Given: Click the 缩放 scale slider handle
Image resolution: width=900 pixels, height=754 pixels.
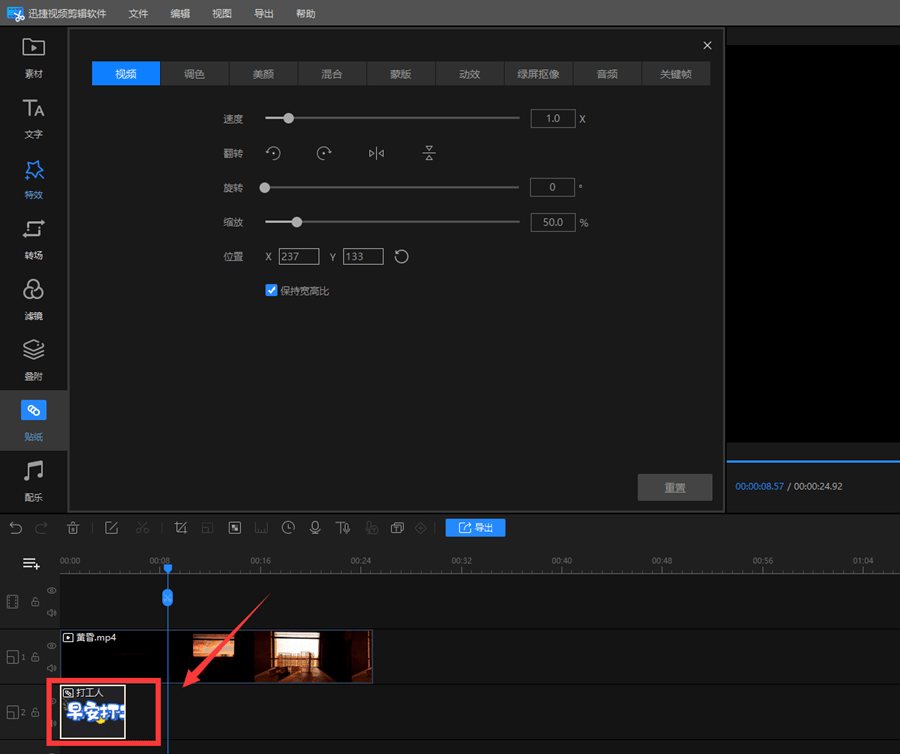Looking at the screenshot, I should pos(297,222).
